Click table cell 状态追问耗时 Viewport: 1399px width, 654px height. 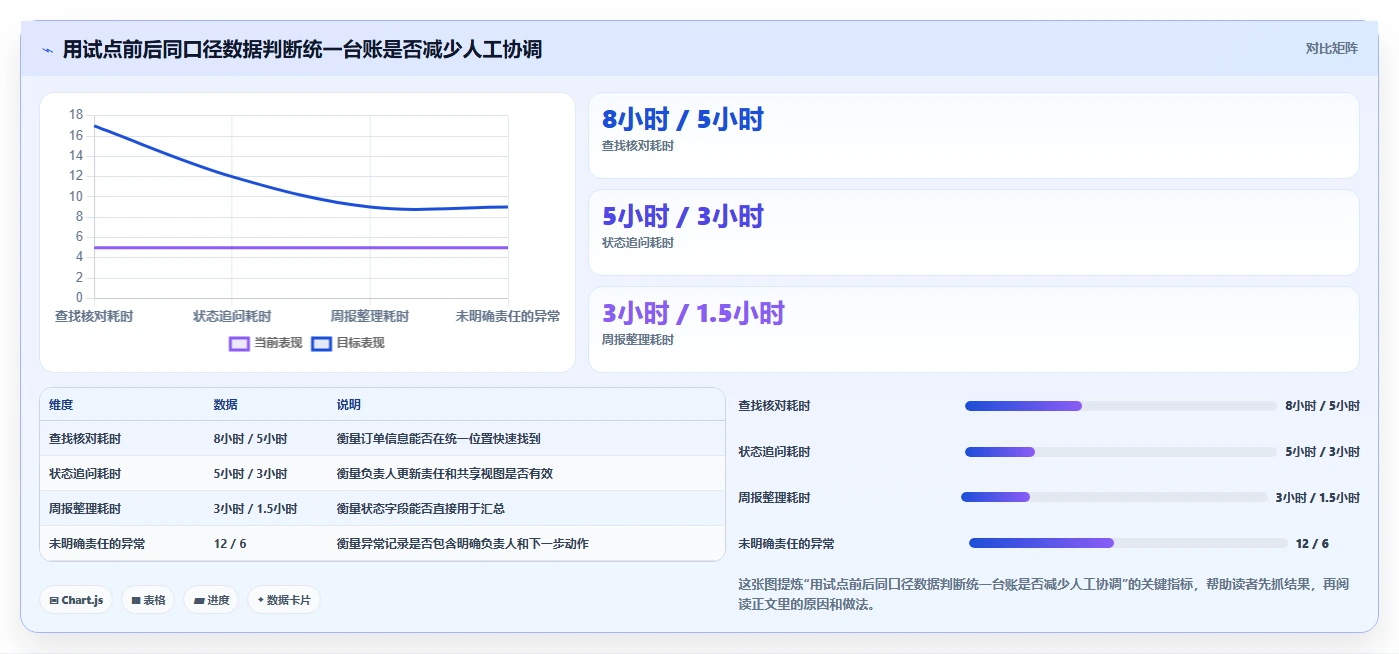pyautogui.click(x=85, y=474)
